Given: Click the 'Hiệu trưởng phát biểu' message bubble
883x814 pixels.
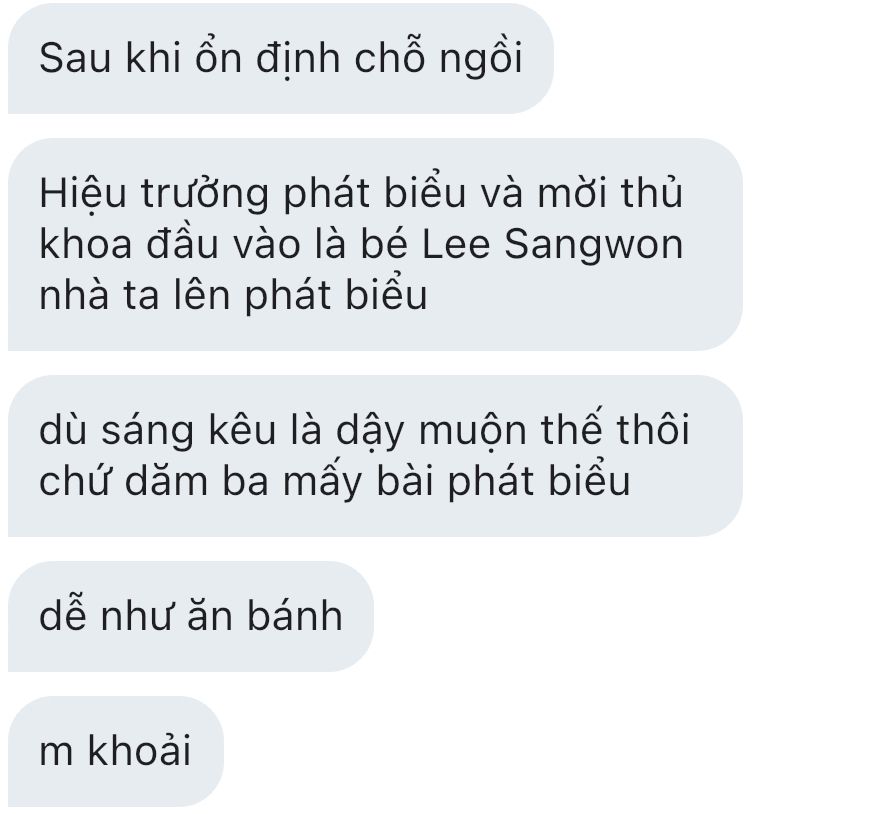Looking at the screenshot, I should (375, 244).
